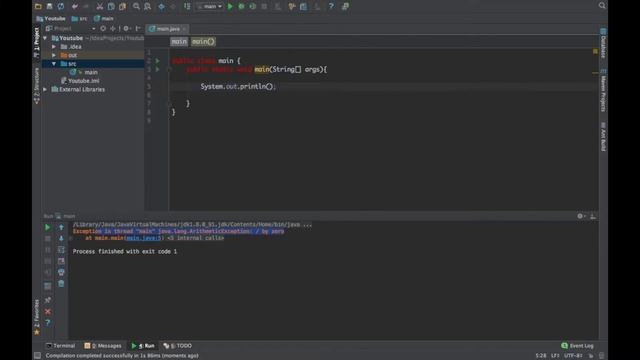
Task: Expand the out folder
Action: point(54,55)
